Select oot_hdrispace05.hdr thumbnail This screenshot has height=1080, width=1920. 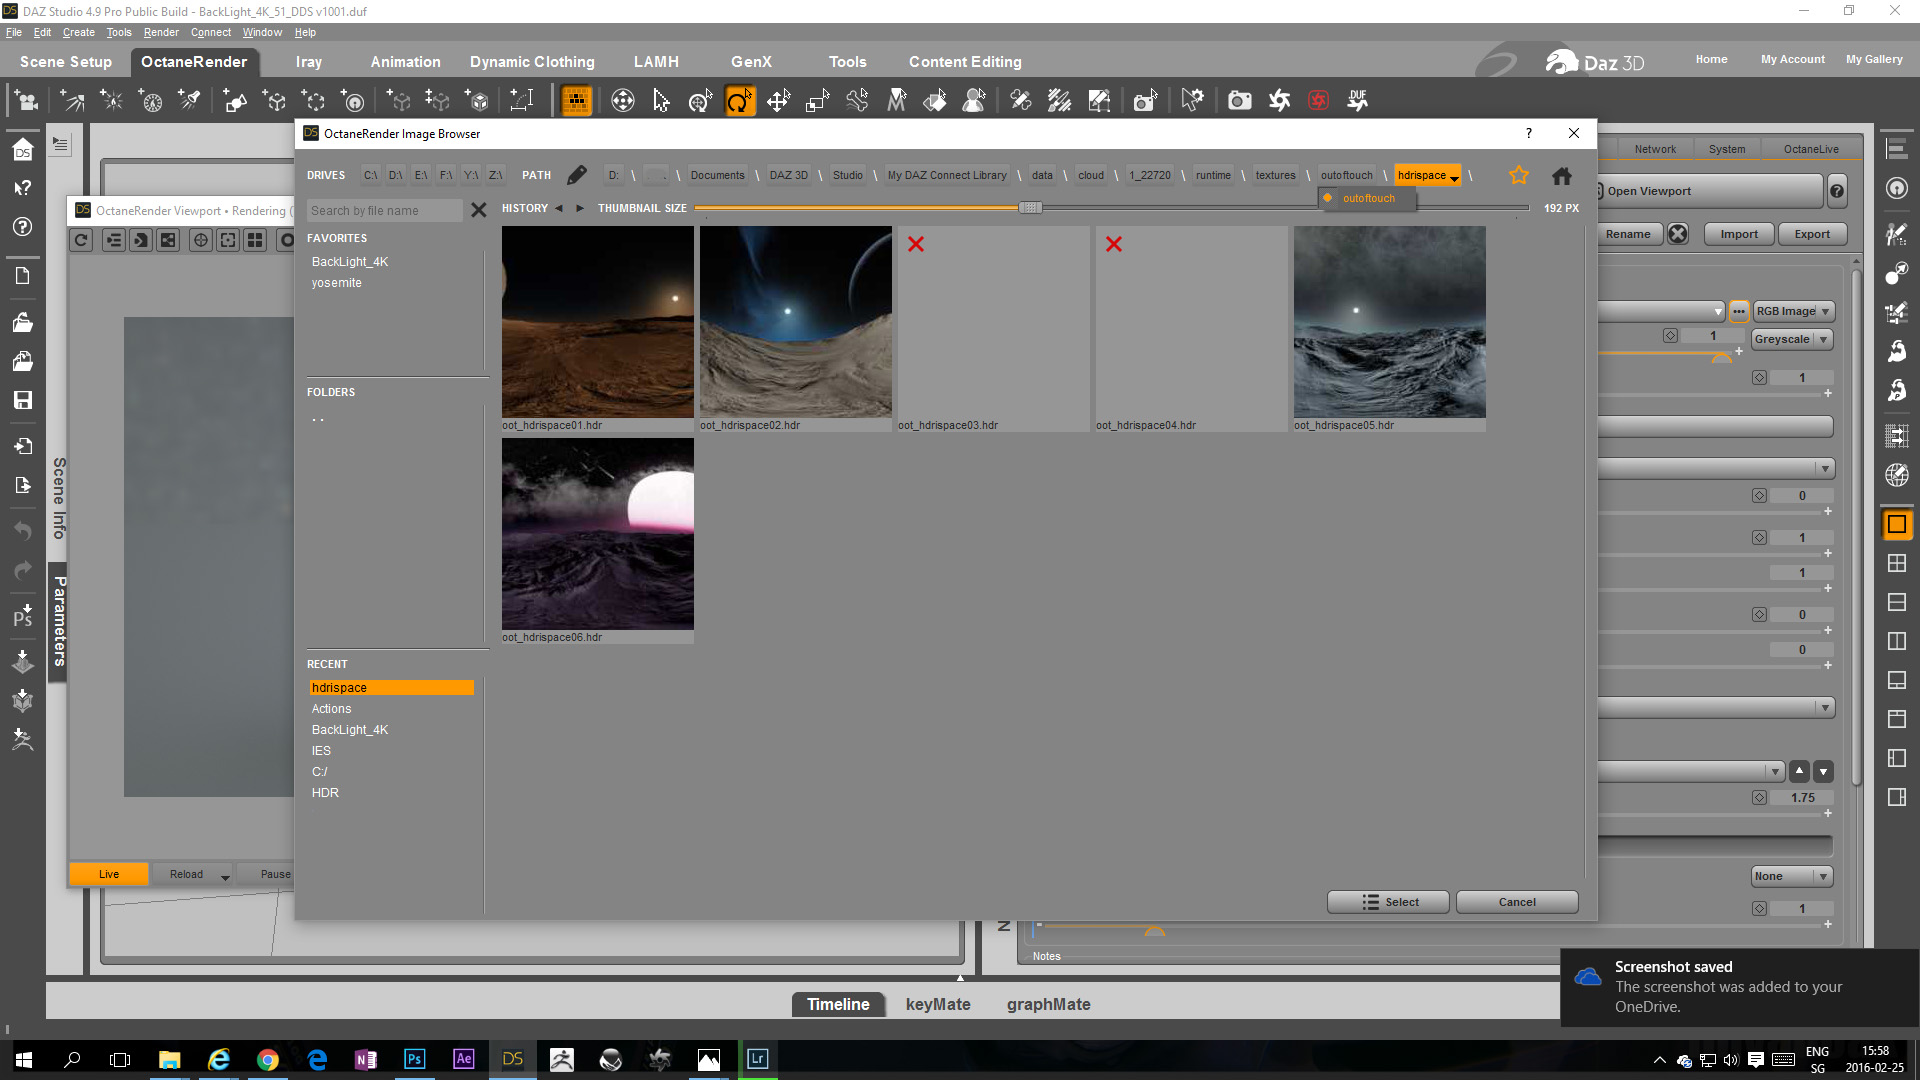(1389, 322)
